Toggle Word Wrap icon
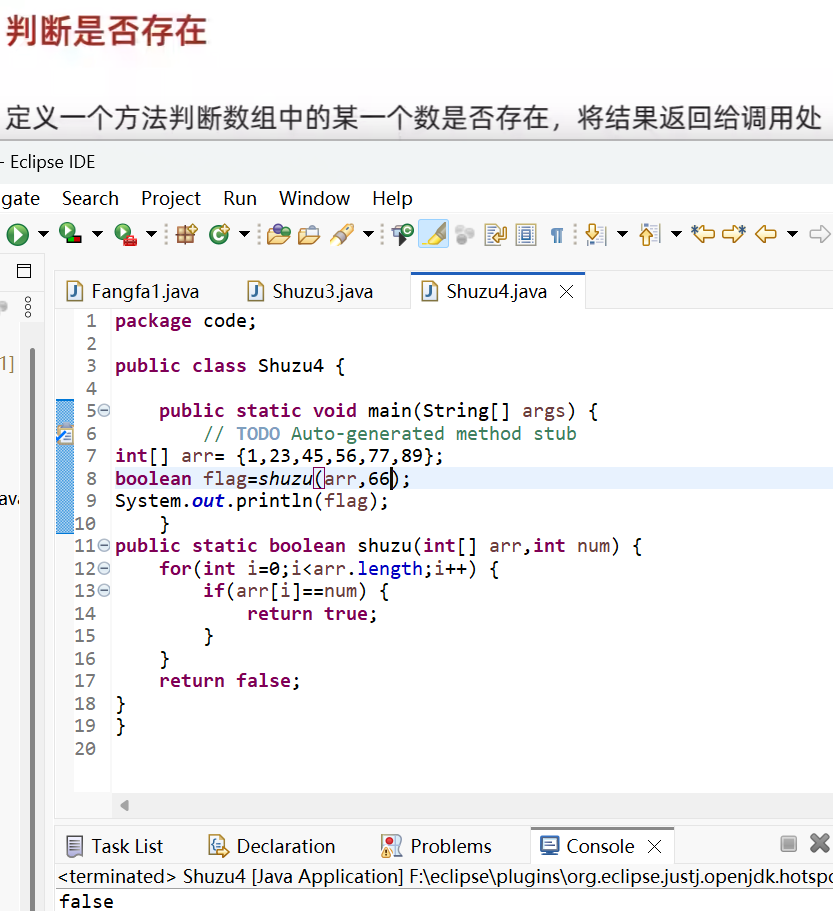This screenshot has height=911, width=833. (x=496, y=235)
